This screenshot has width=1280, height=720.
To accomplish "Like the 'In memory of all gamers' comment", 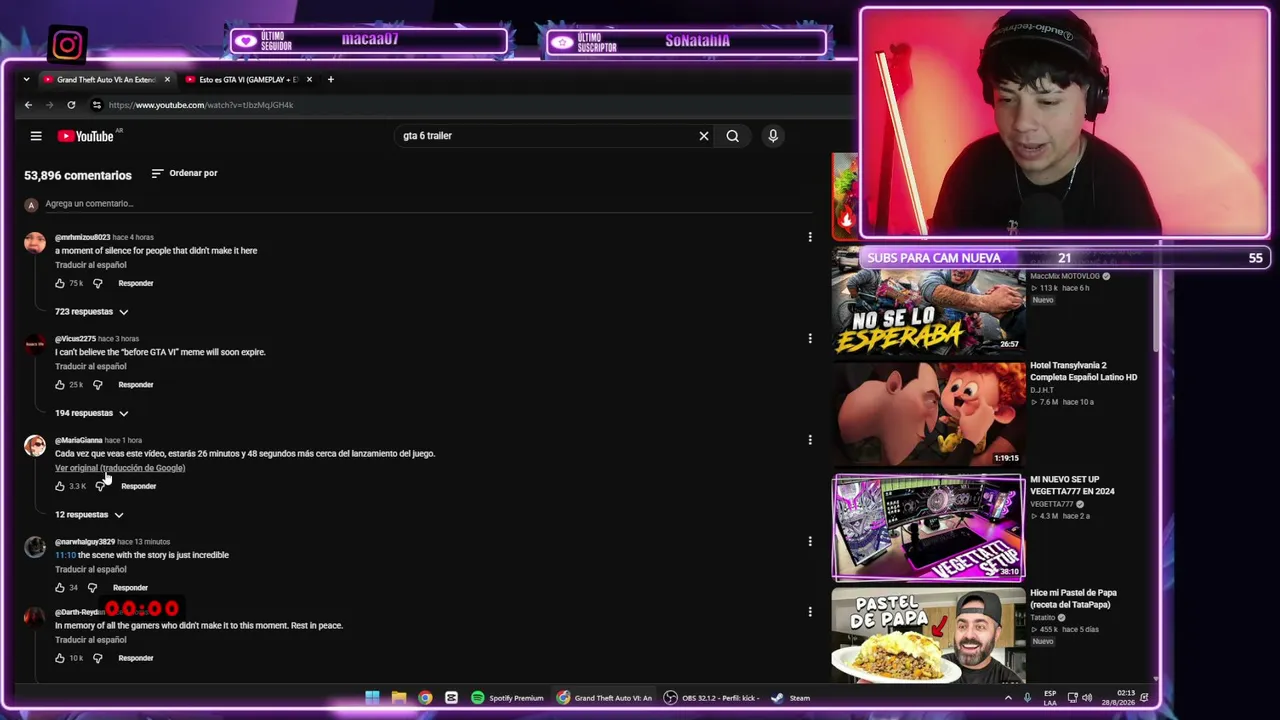I will [x=60, y=658].
